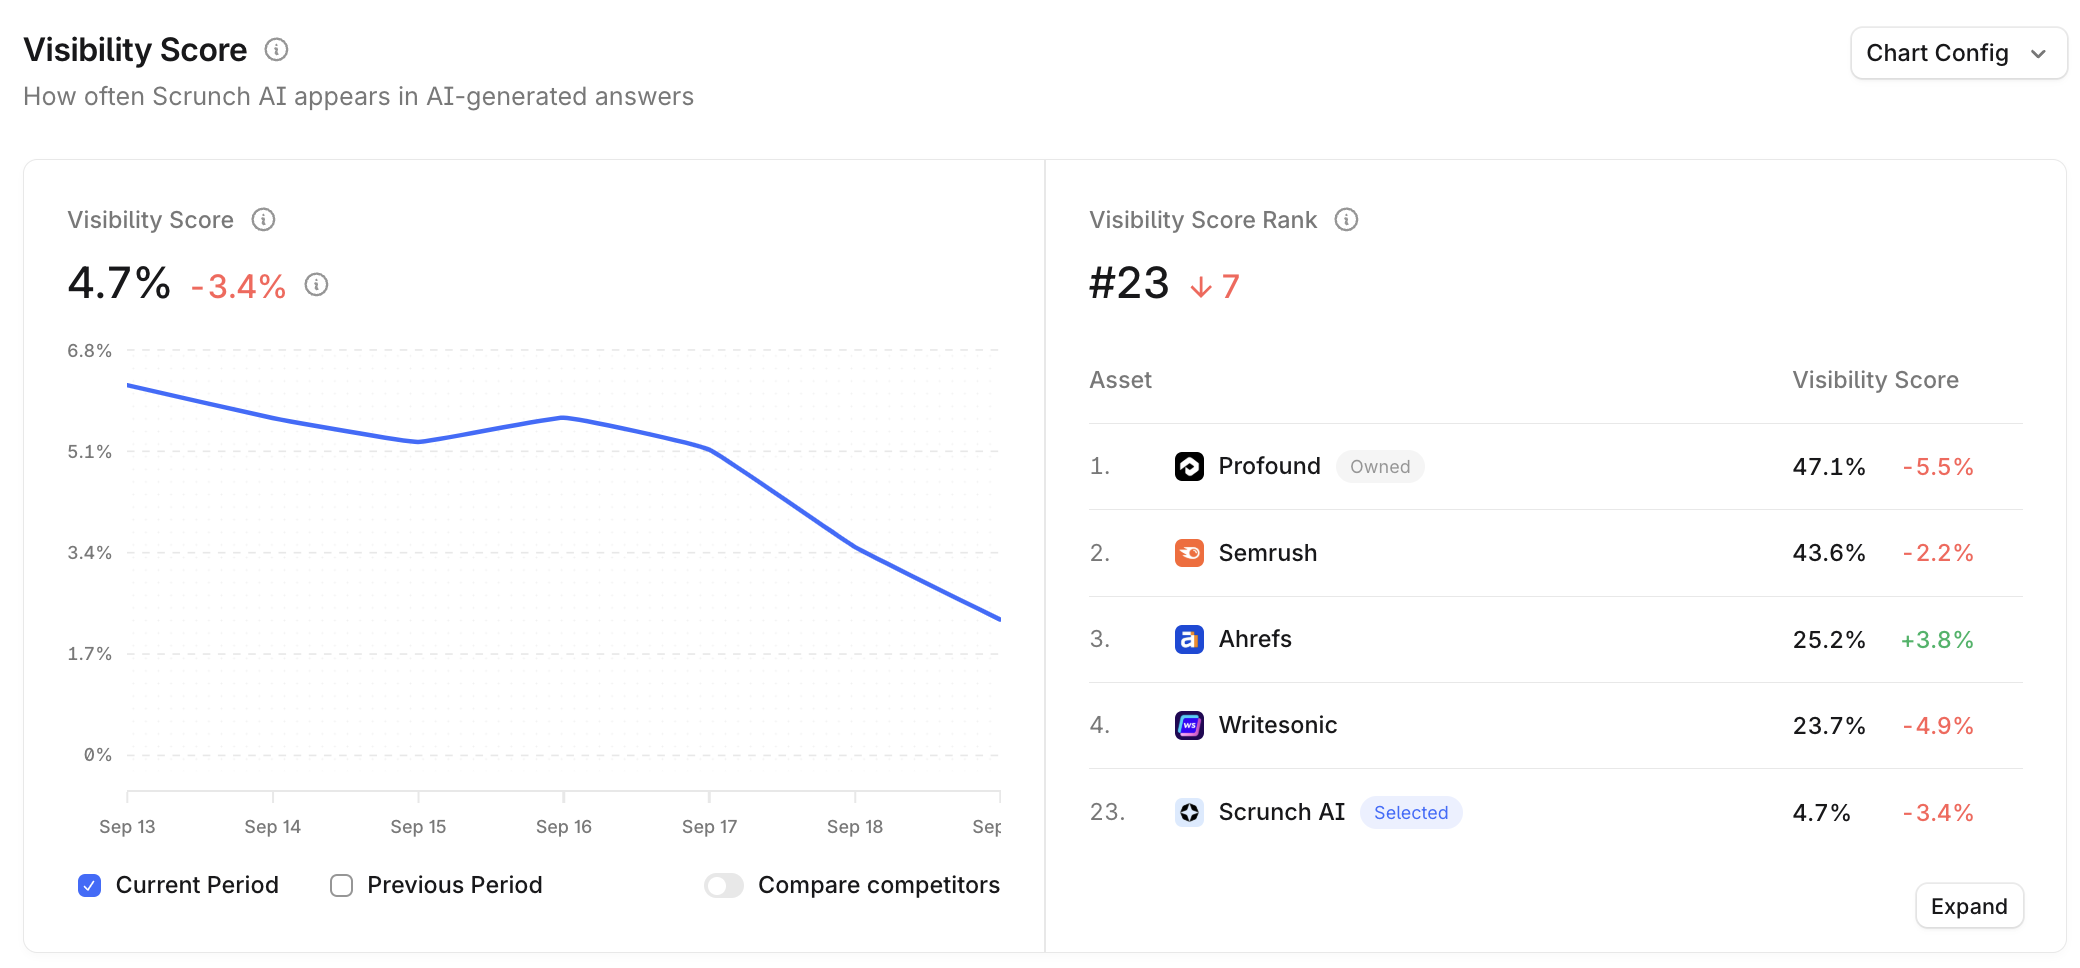This screenshot has height=968, width=2080.
Task: Click the Visibility Score column header
Action: point(1874,380)
